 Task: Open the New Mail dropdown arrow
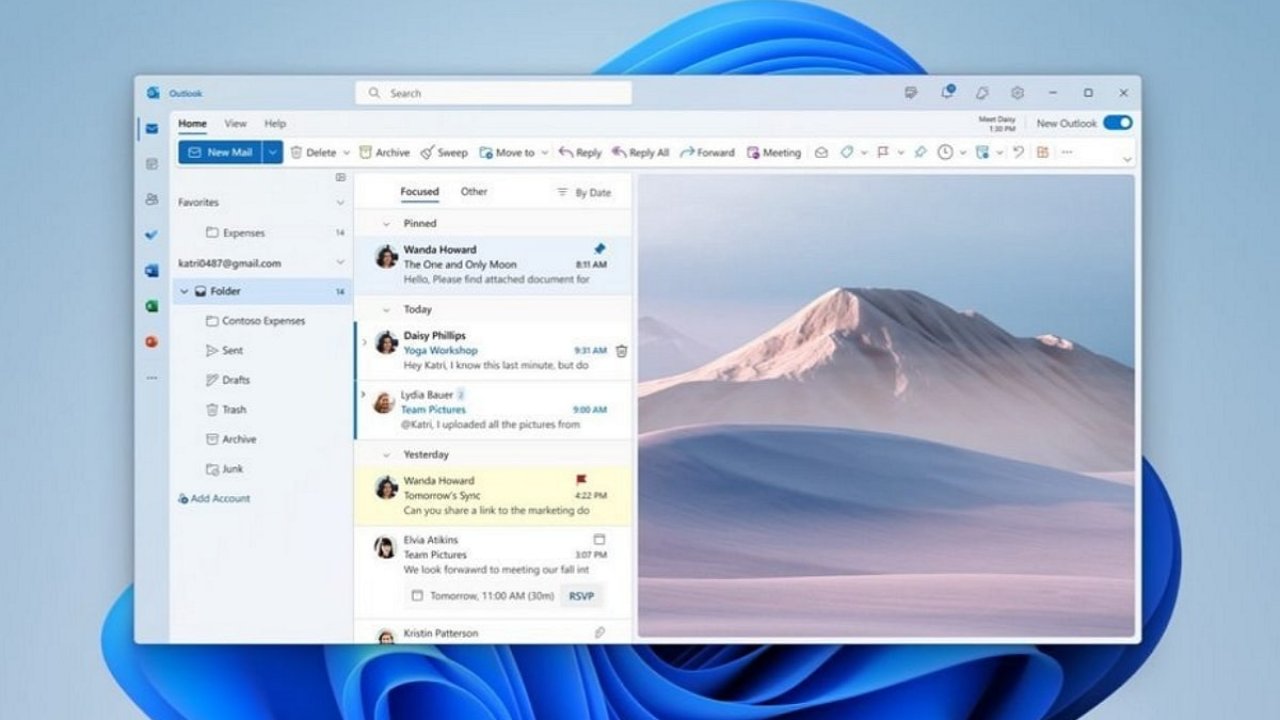click(273, 152)
